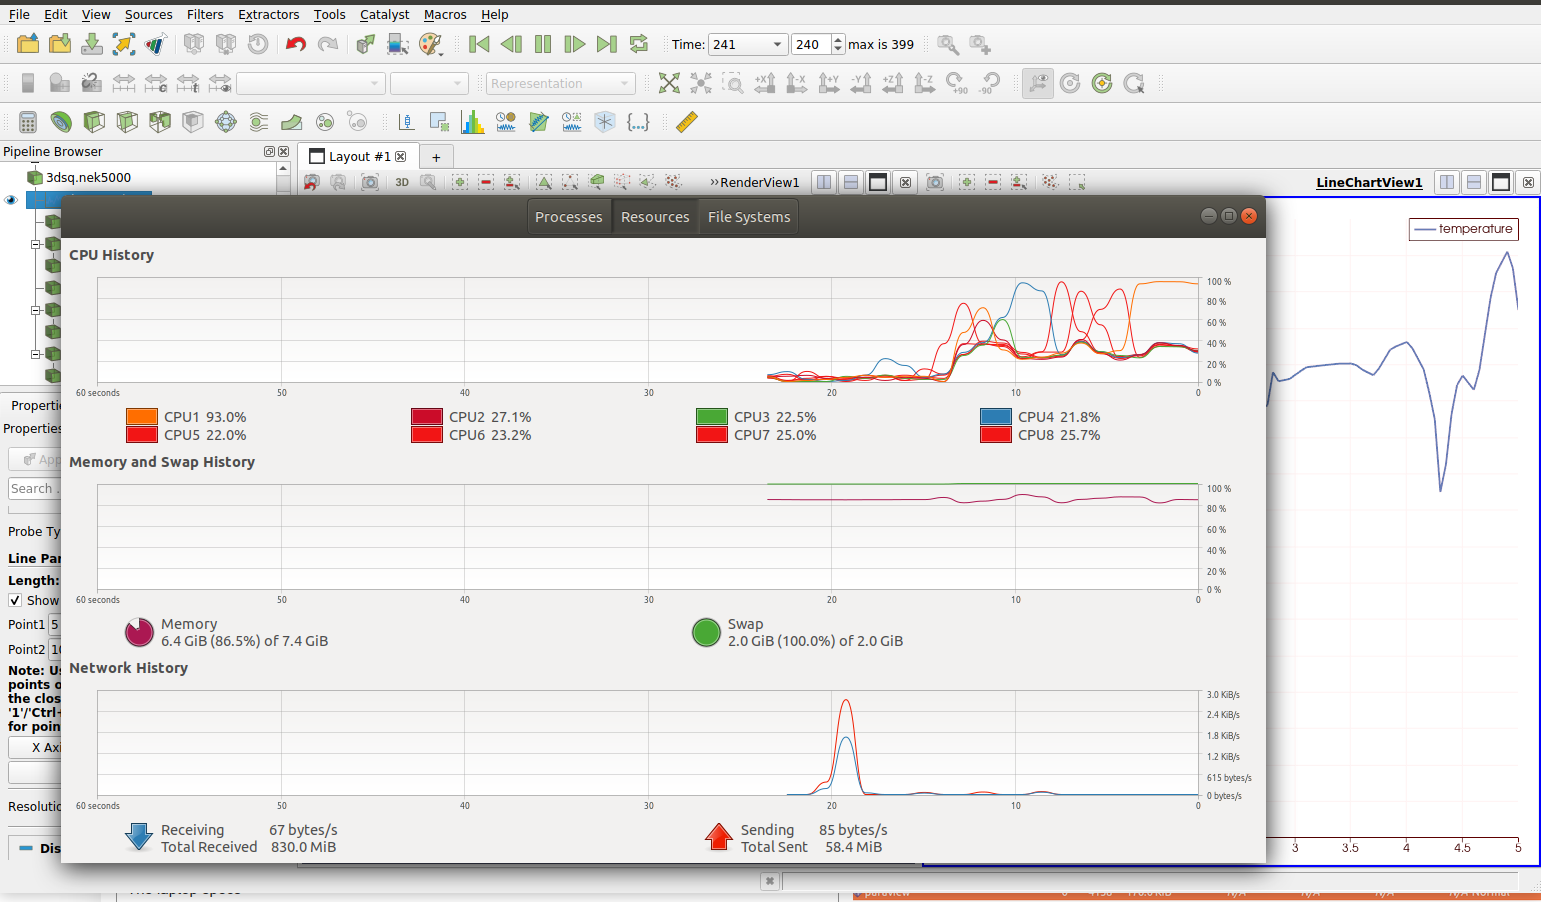This screenshot has height=902, width=1541.
Task: Open the Filters menu
Action: (205, 14)
